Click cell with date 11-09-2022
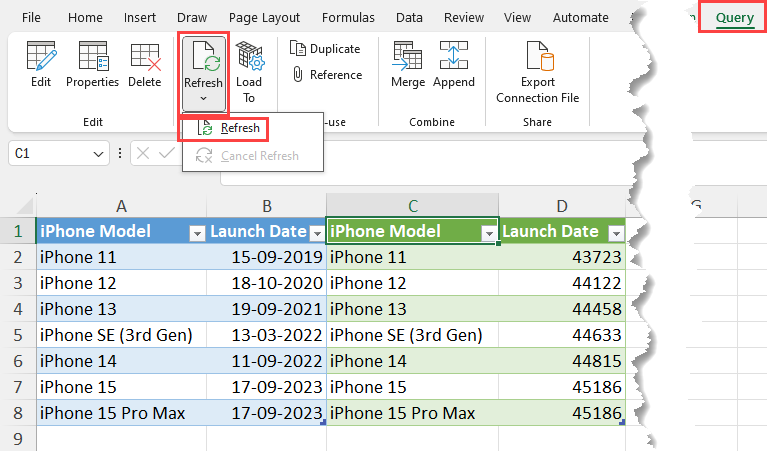Image resolution: width=767 pixels, height=451 pixels. coord(267,361)
